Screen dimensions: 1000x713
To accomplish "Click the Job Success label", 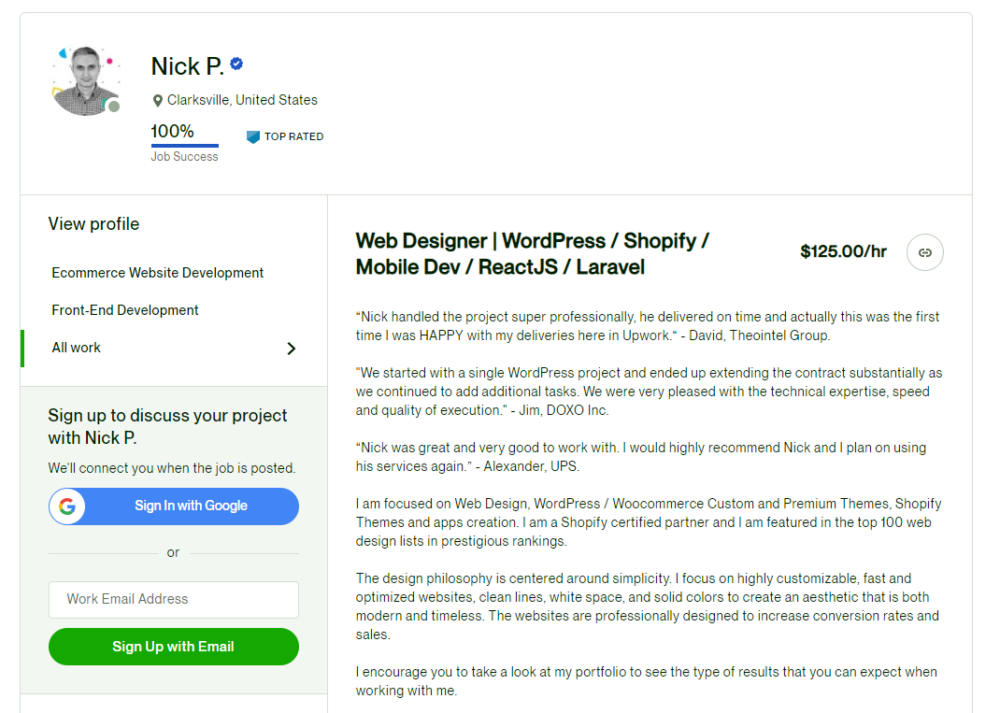I will click(x=184, y=157).
